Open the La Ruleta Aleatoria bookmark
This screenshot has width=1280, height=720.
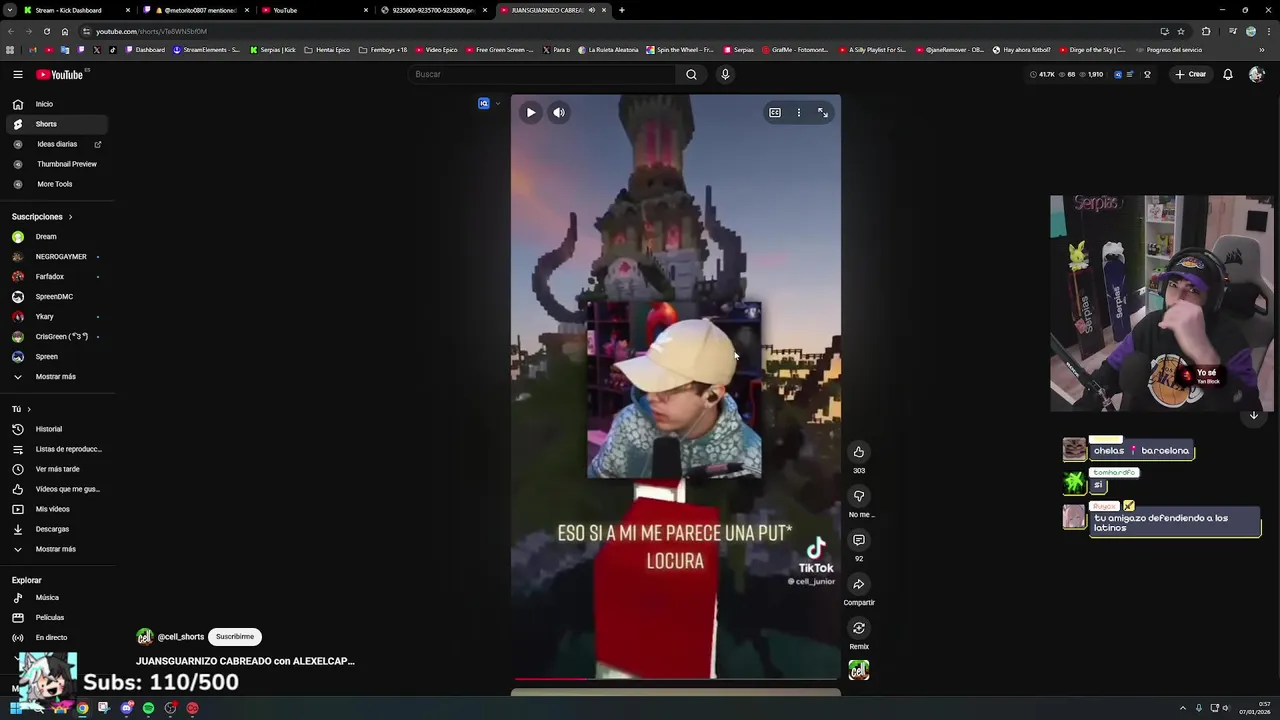click(608, 50)
